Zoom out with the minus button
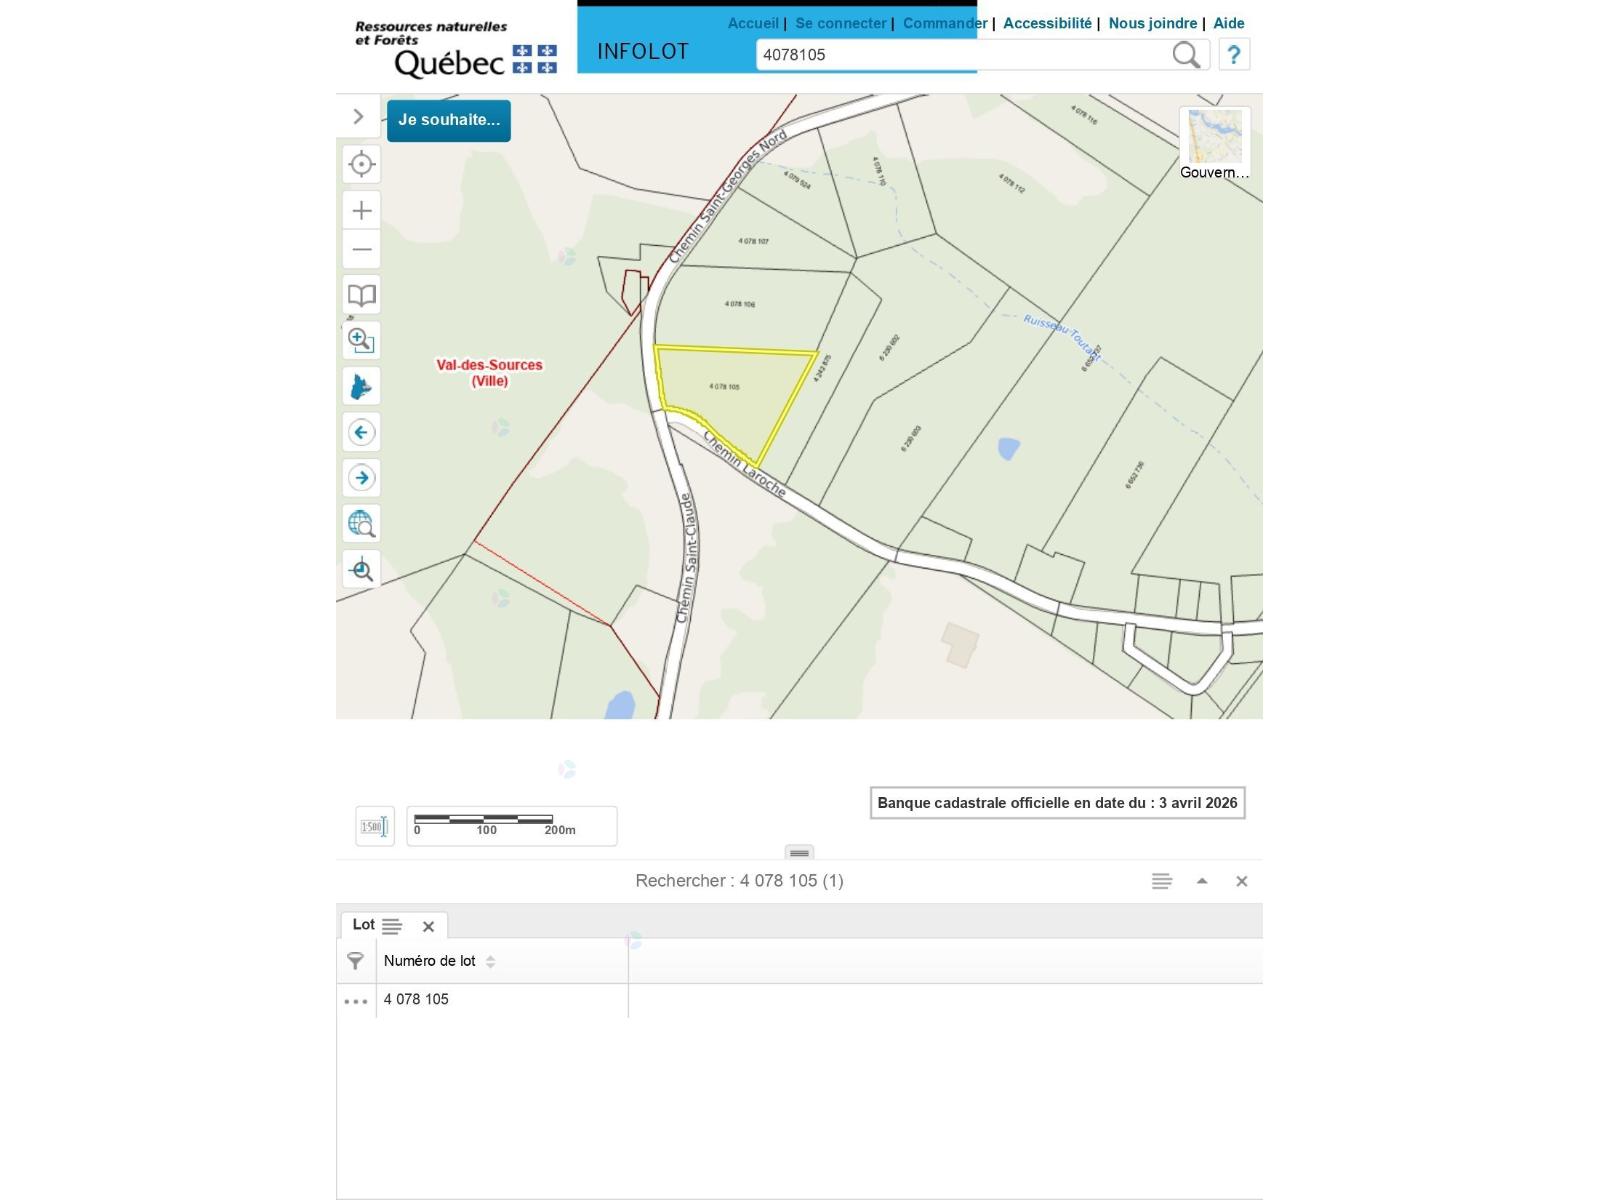Screen dimensions: 1600x1200 pyautogui.click(x=362, y=249)
